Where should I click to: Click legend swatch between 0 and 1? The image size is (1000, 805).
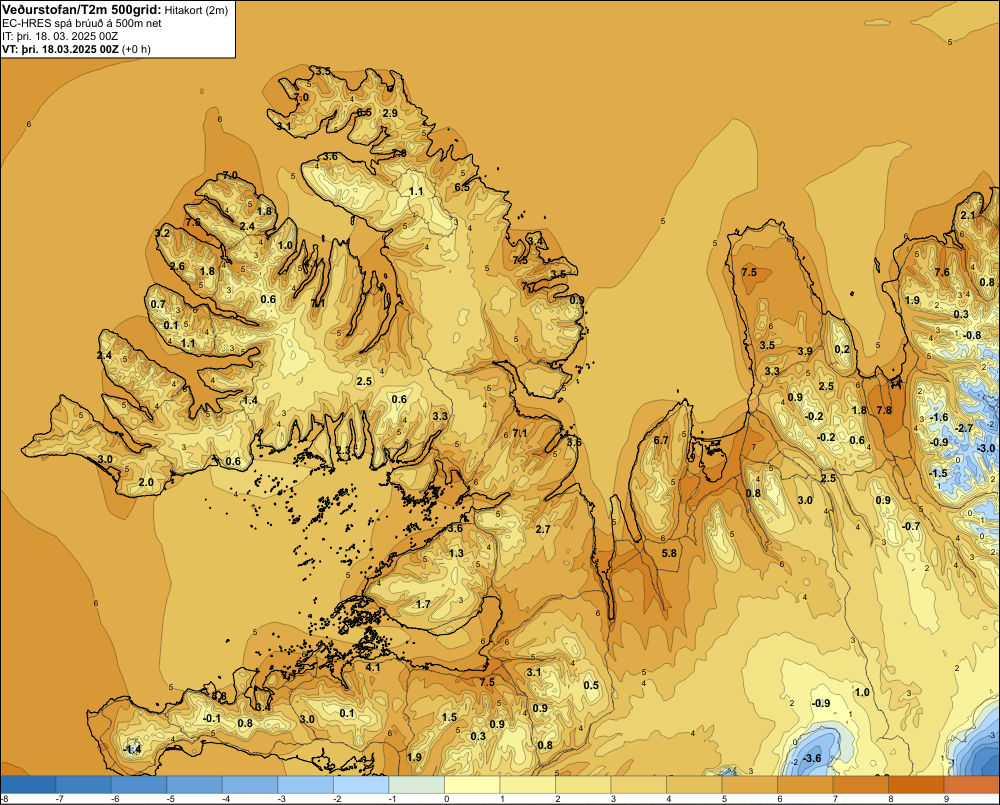coord(472,785)
